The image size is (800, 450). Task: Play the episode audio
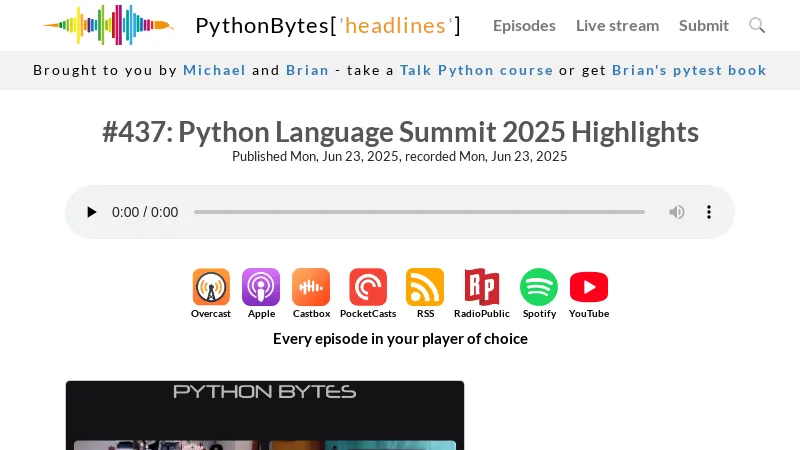92,212
